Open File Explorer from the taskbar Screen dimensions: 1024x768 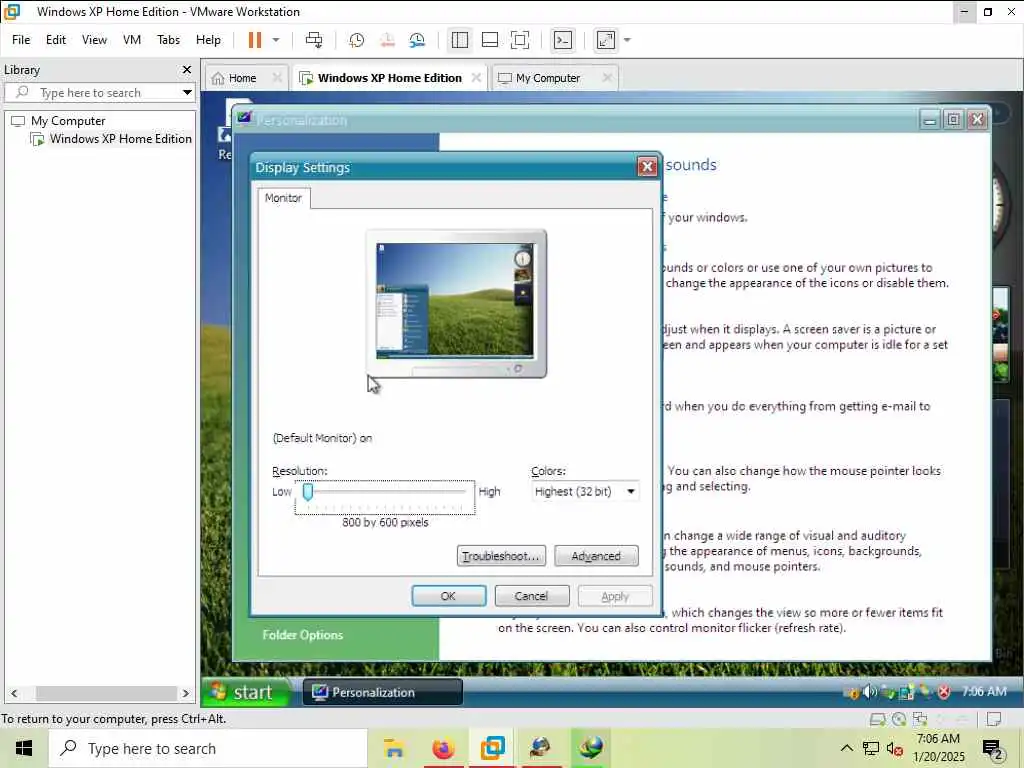pyautogui.click(x=394, y=748)
